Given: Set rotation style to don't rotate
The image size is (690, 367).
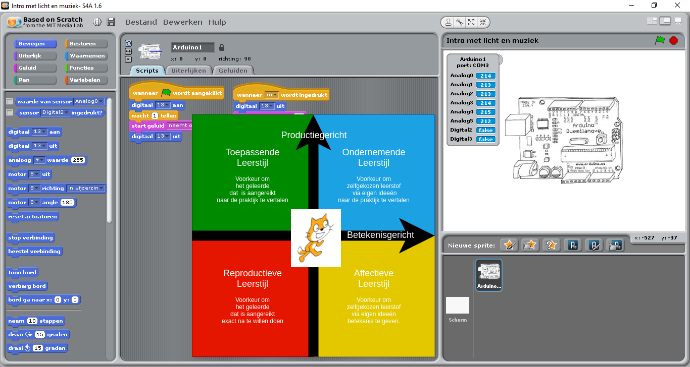Looking at the screenshot, I should (128, 59).
